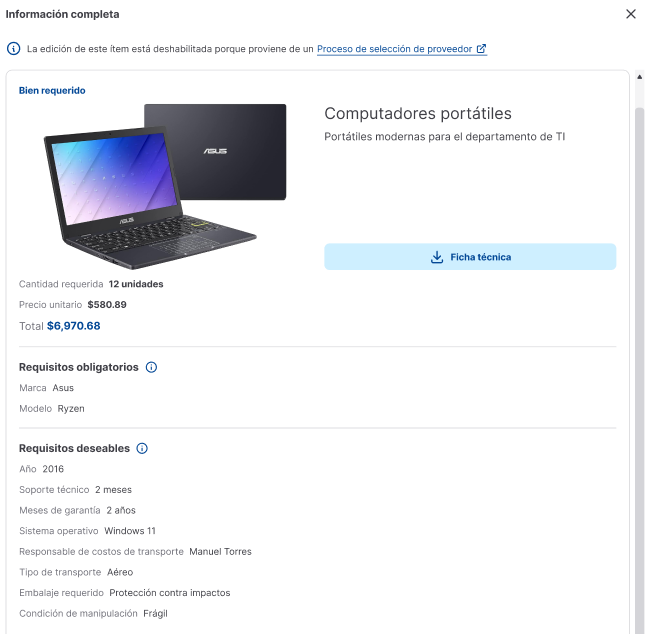Download the Ficha técnica
Viewport: 650px width, 634px height.
(470, 257)
